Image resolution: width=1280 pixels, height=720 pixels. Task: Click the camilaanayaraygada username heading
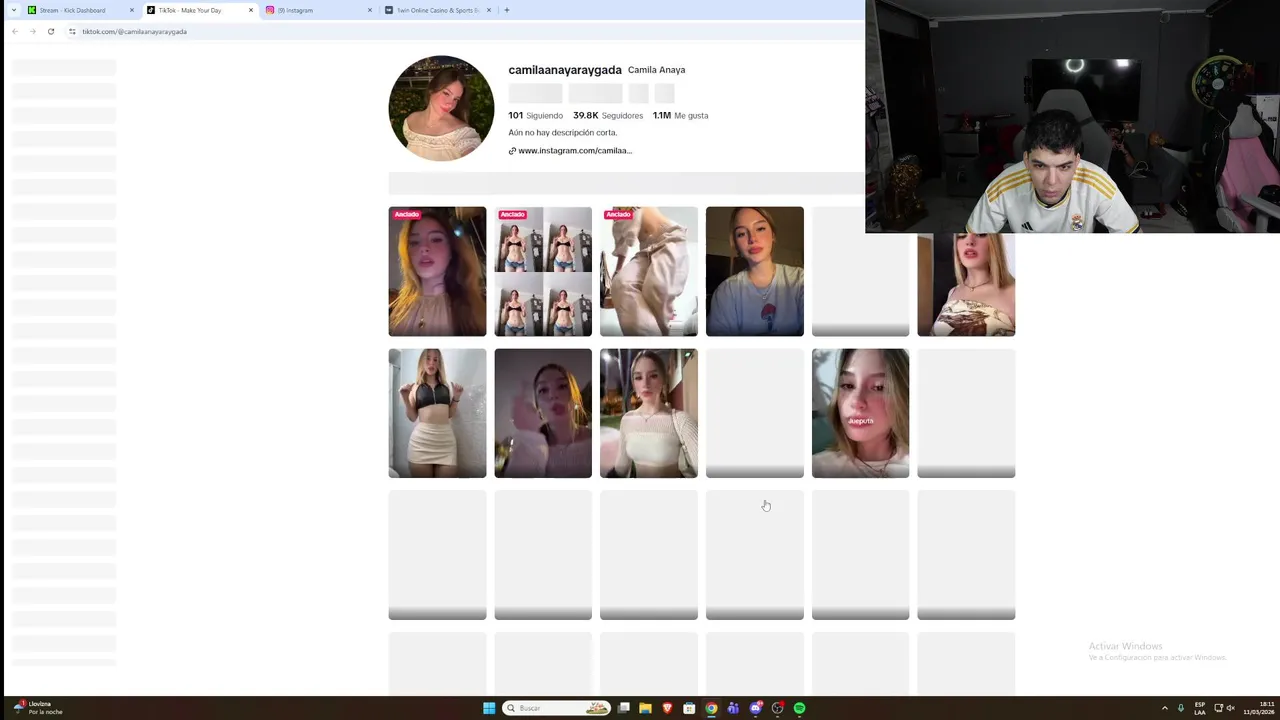coord(565,70)
